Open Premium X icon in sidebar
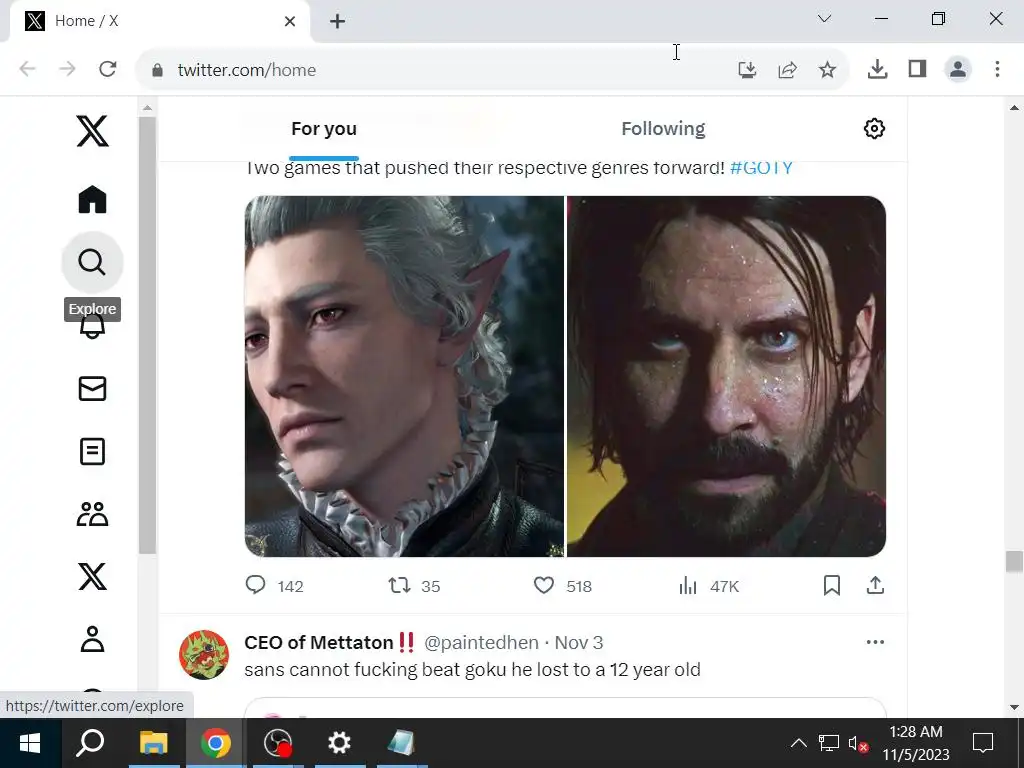The image size is (1024, 768). 92,577
